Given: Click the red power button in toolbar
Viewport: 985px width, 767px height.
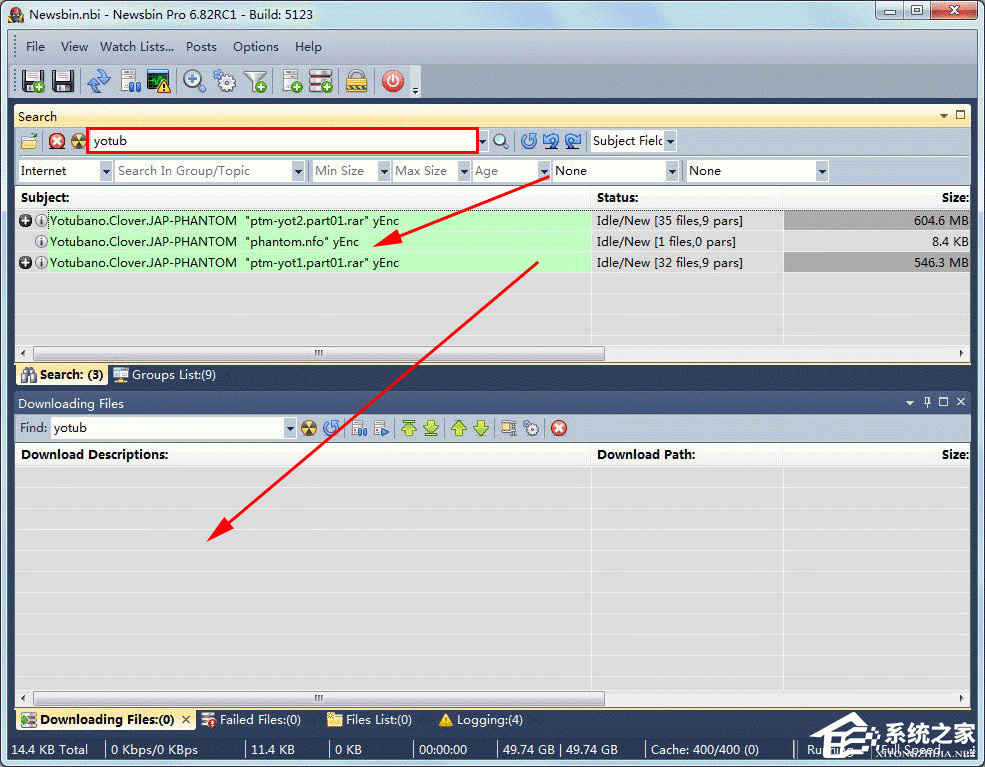Looking at the screenshot, I should [x=393, y=81].
